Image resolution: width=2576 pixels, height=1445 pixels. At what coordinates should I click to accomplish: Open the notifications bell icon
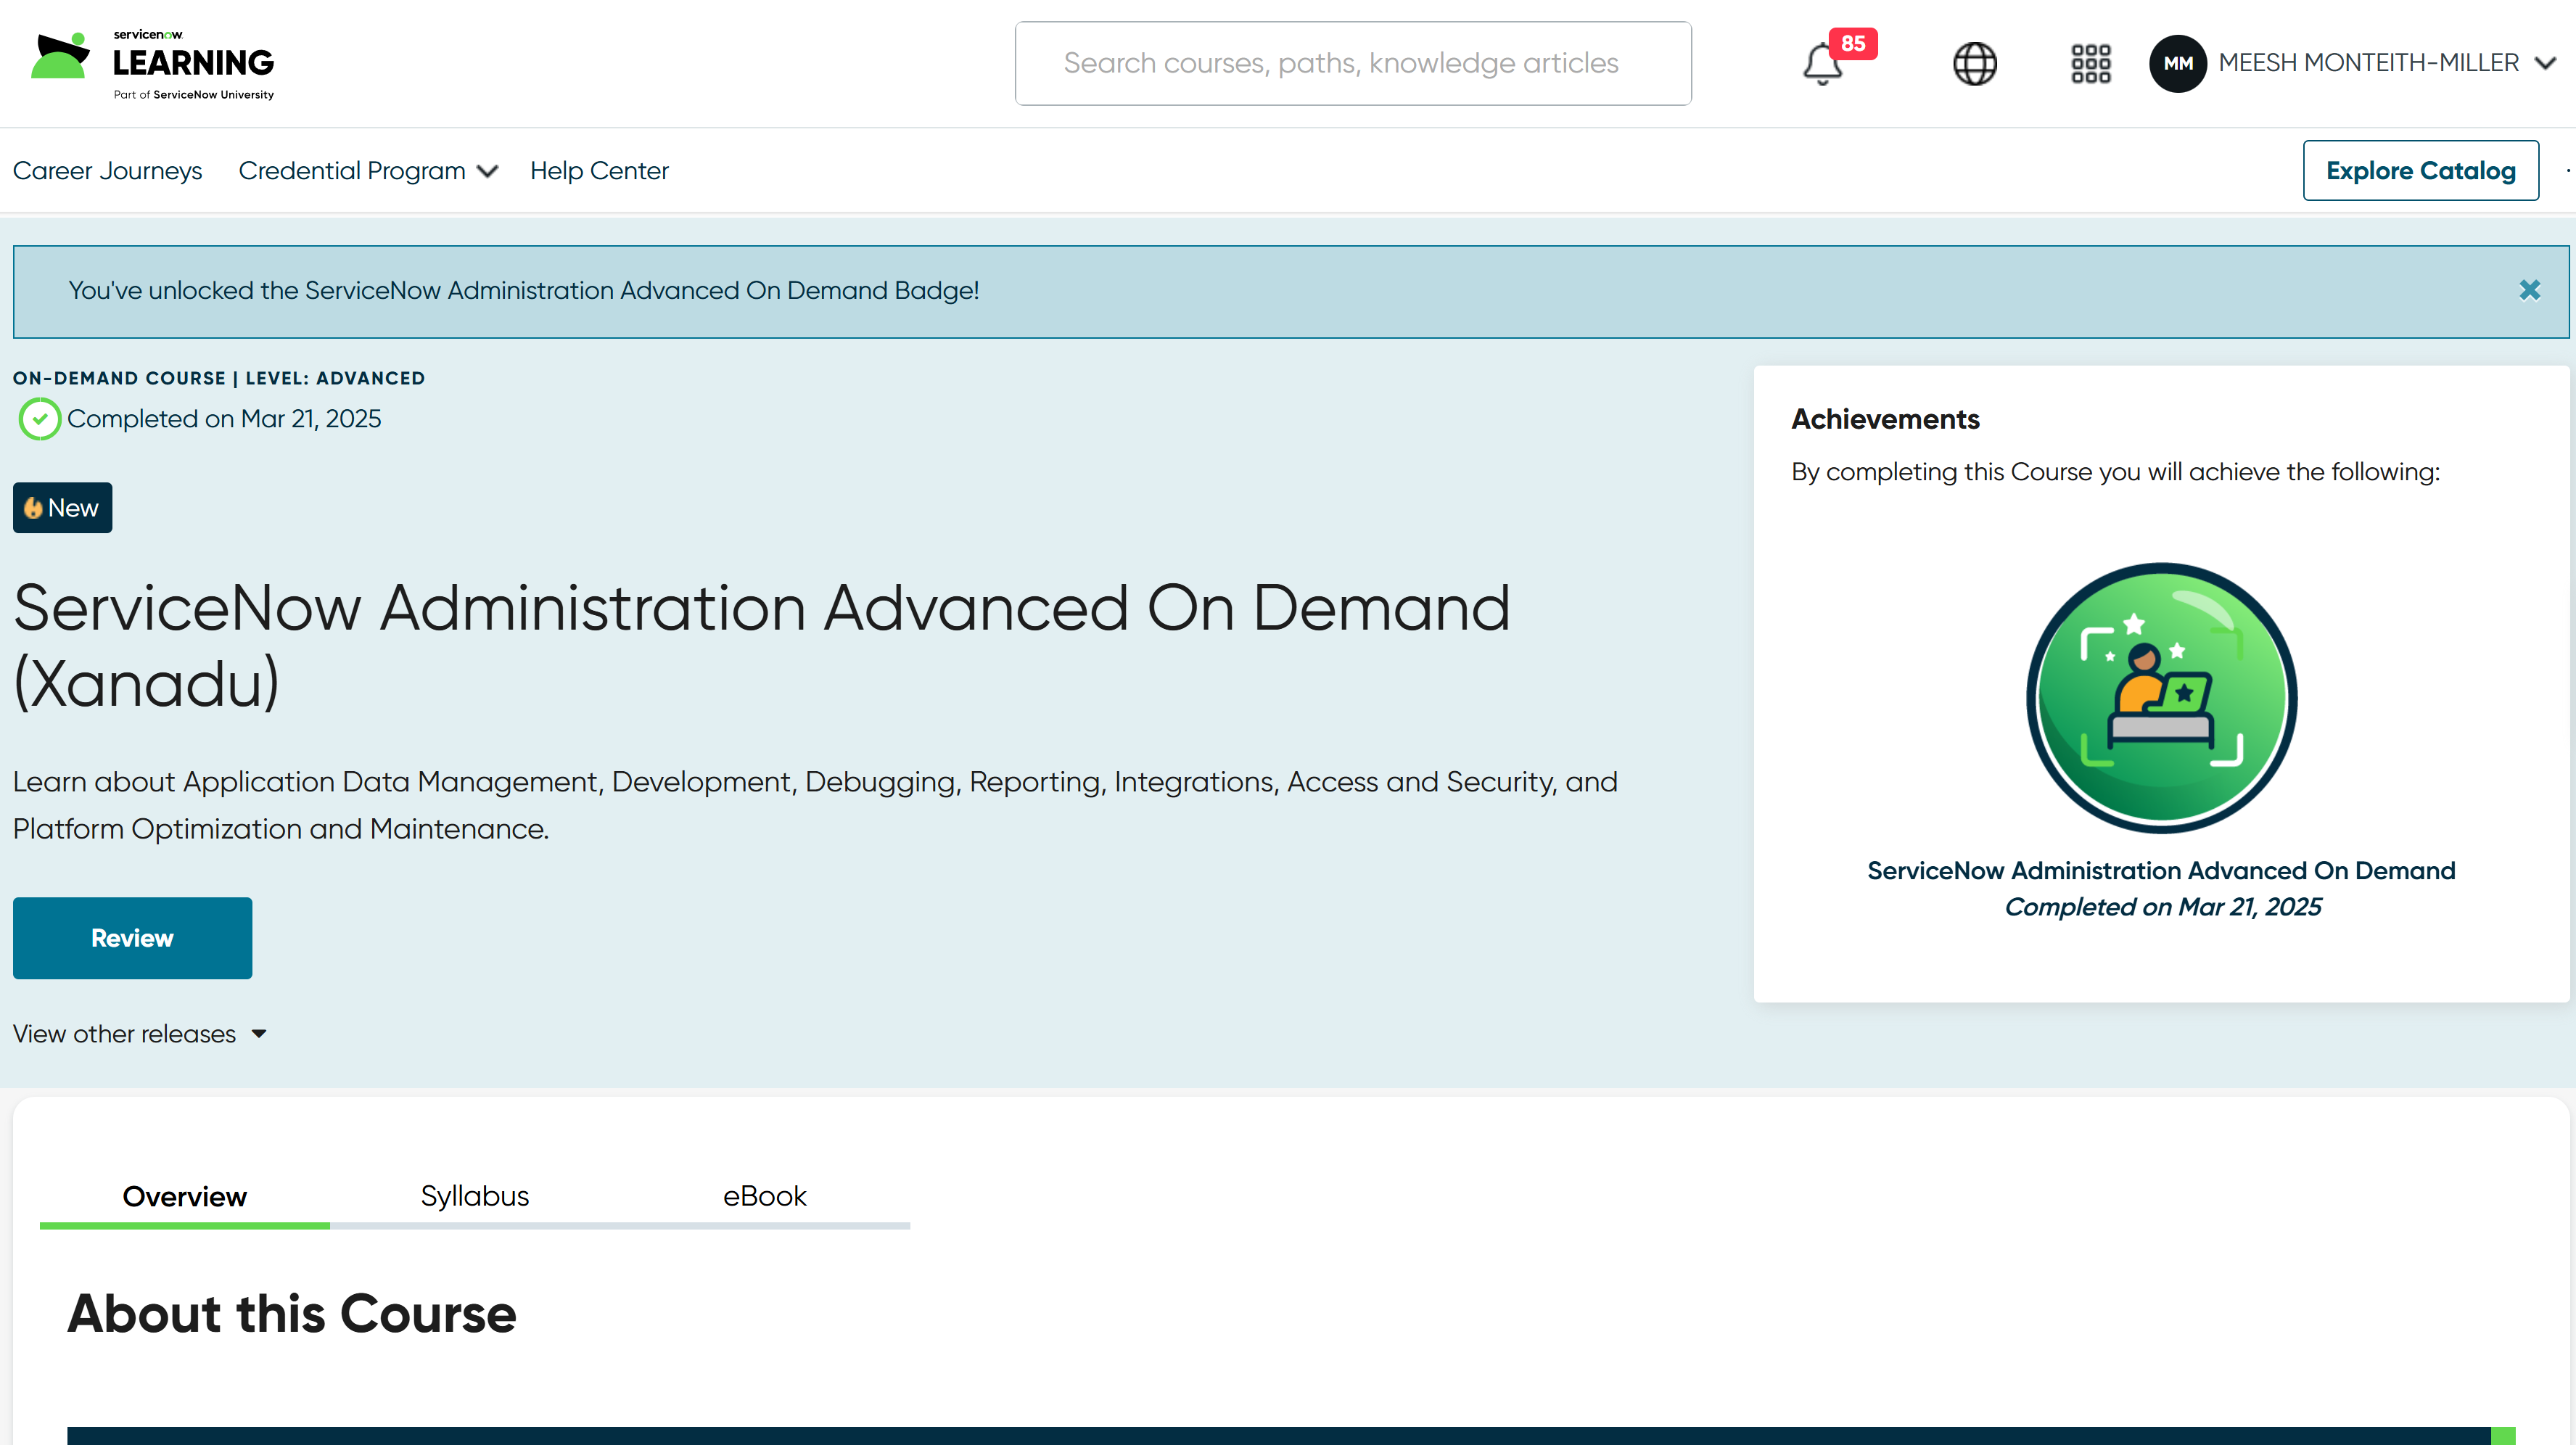click(x=1822, y=64)
